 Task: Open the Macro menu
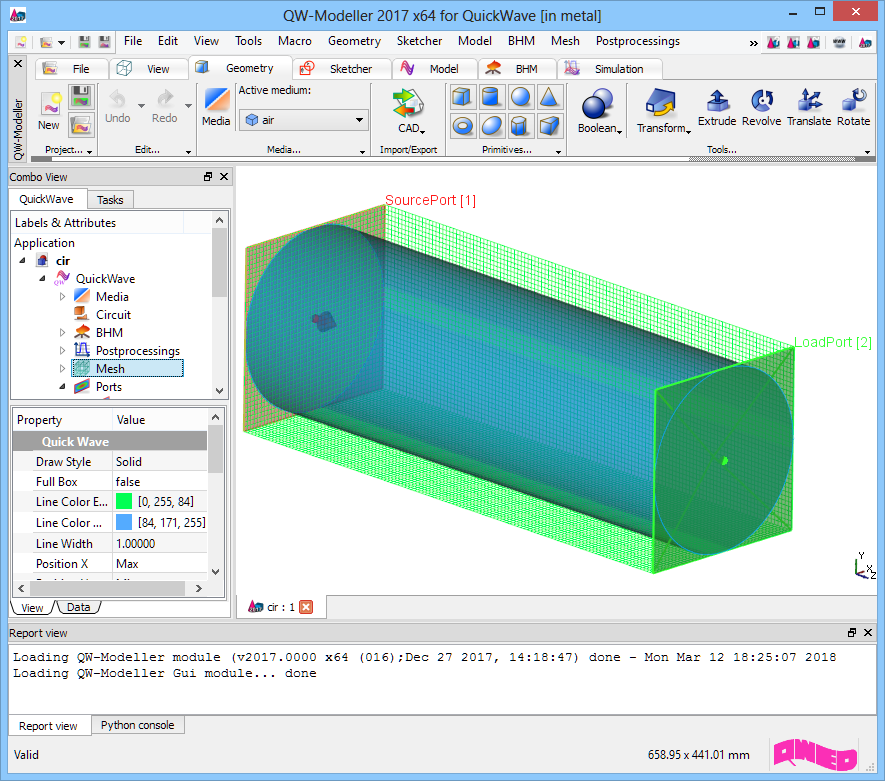294,41
